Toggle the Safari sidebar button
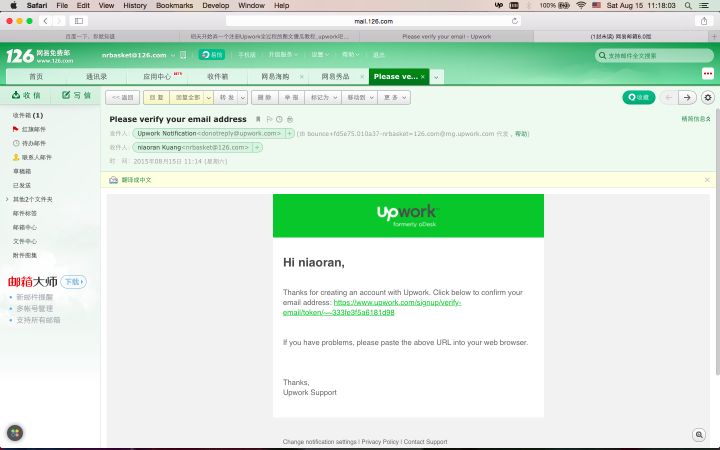This screenshot has height=450, width=720. tap(79, 21)
